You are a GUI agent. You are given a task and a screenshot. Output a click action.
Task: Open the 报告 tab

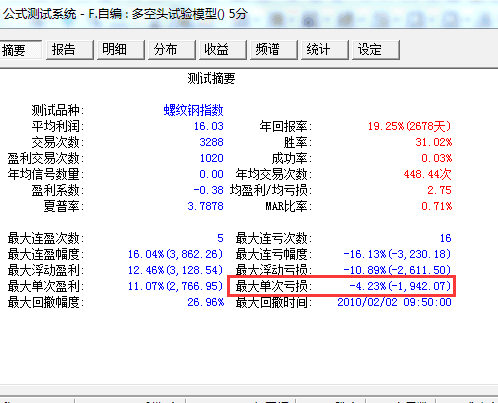pos(70,50)
